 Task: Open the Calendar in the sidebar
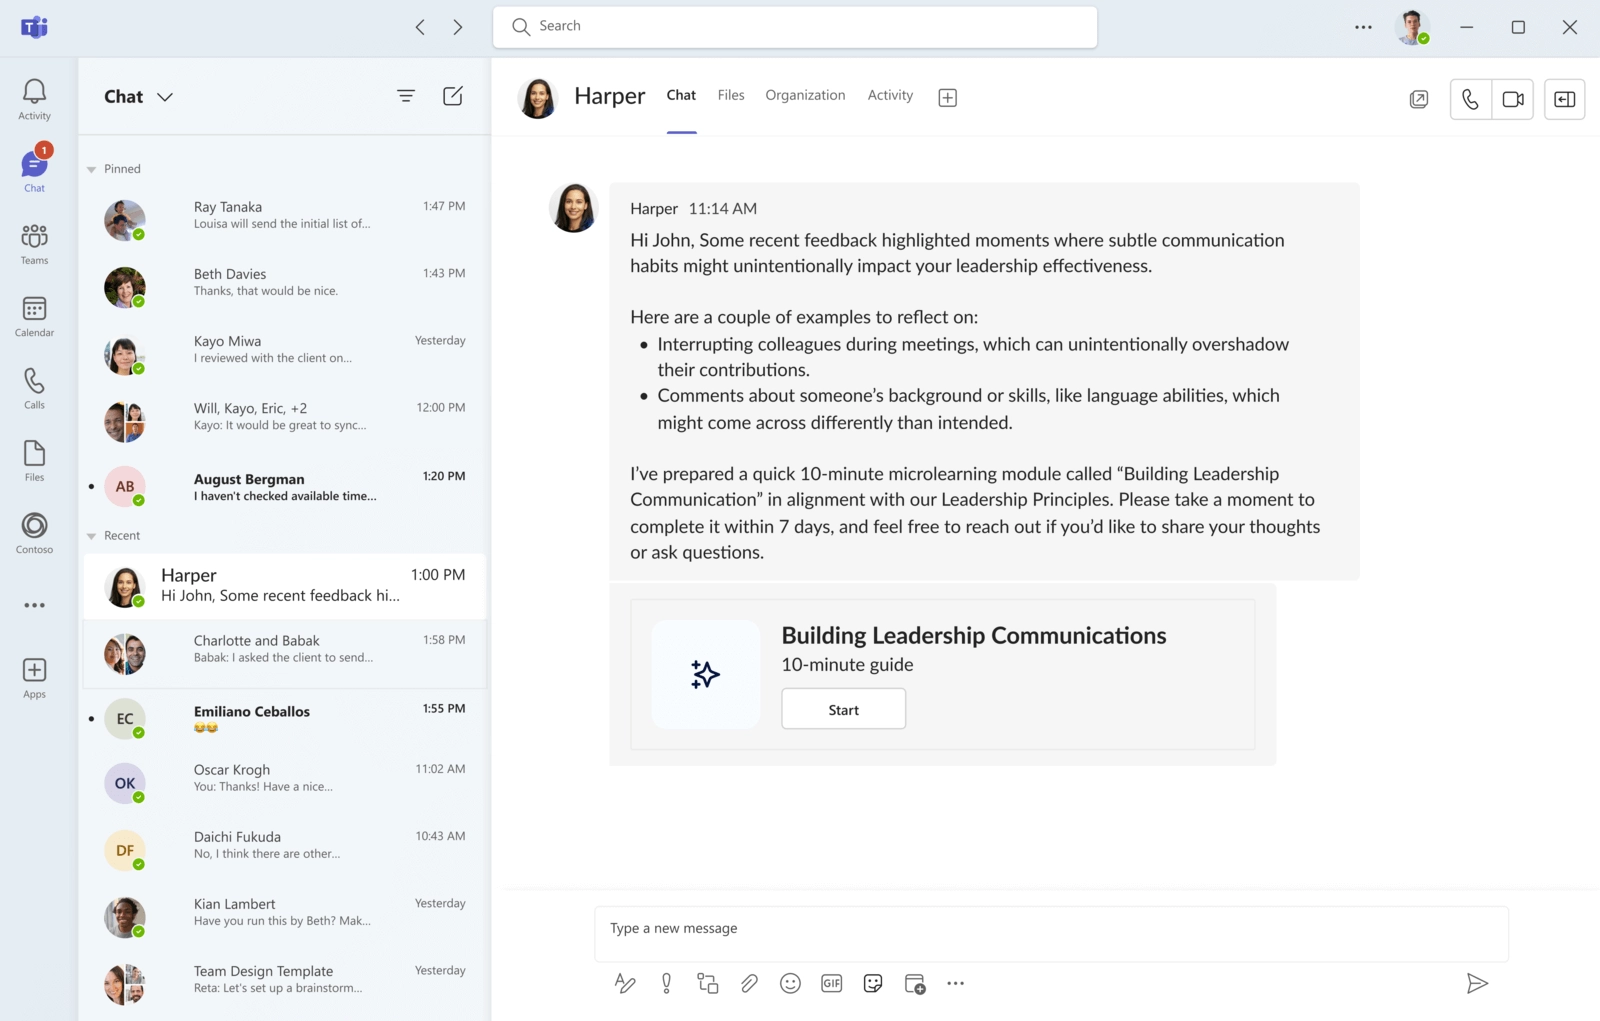tap(34, 316)
